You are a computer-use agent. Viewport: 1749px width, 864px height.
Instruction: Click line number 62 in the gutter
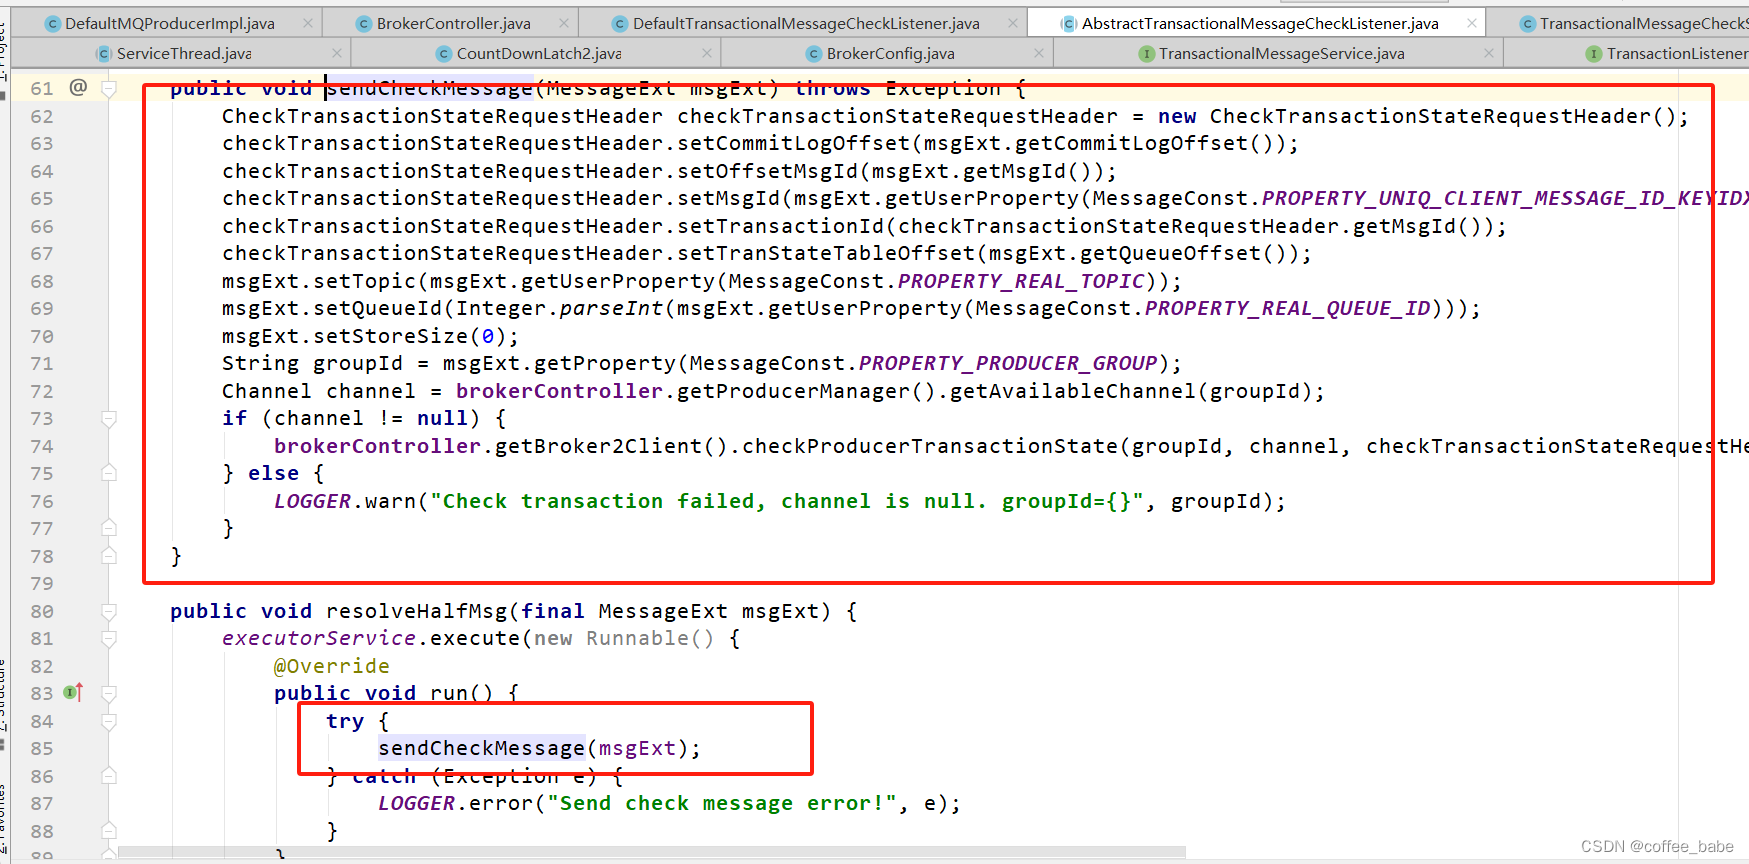42,117
